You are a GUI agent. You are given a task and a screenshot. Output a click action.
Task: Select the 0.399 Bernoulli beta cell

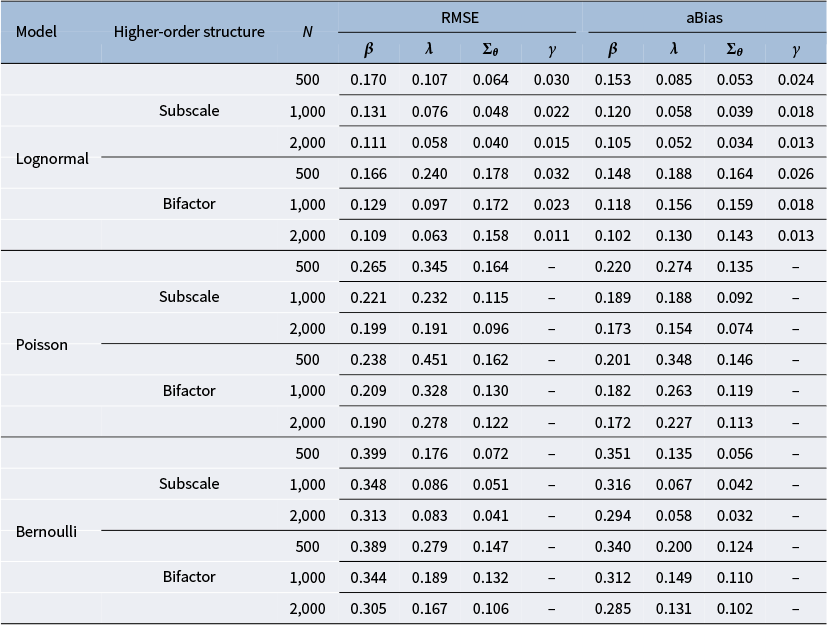368,452
